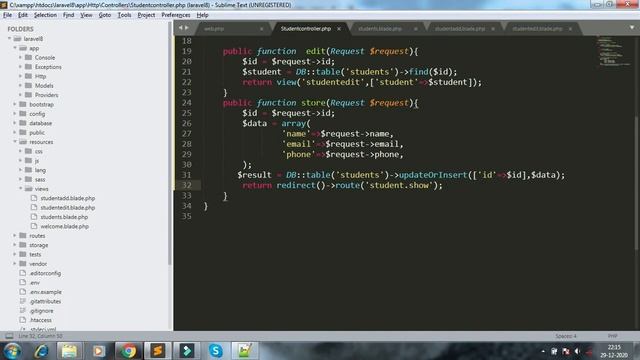This screenshot has height=360, width=640.
Task: Click the PHP syntax selector in status bar
Action: pyautogui.click(x=612, y=336)
